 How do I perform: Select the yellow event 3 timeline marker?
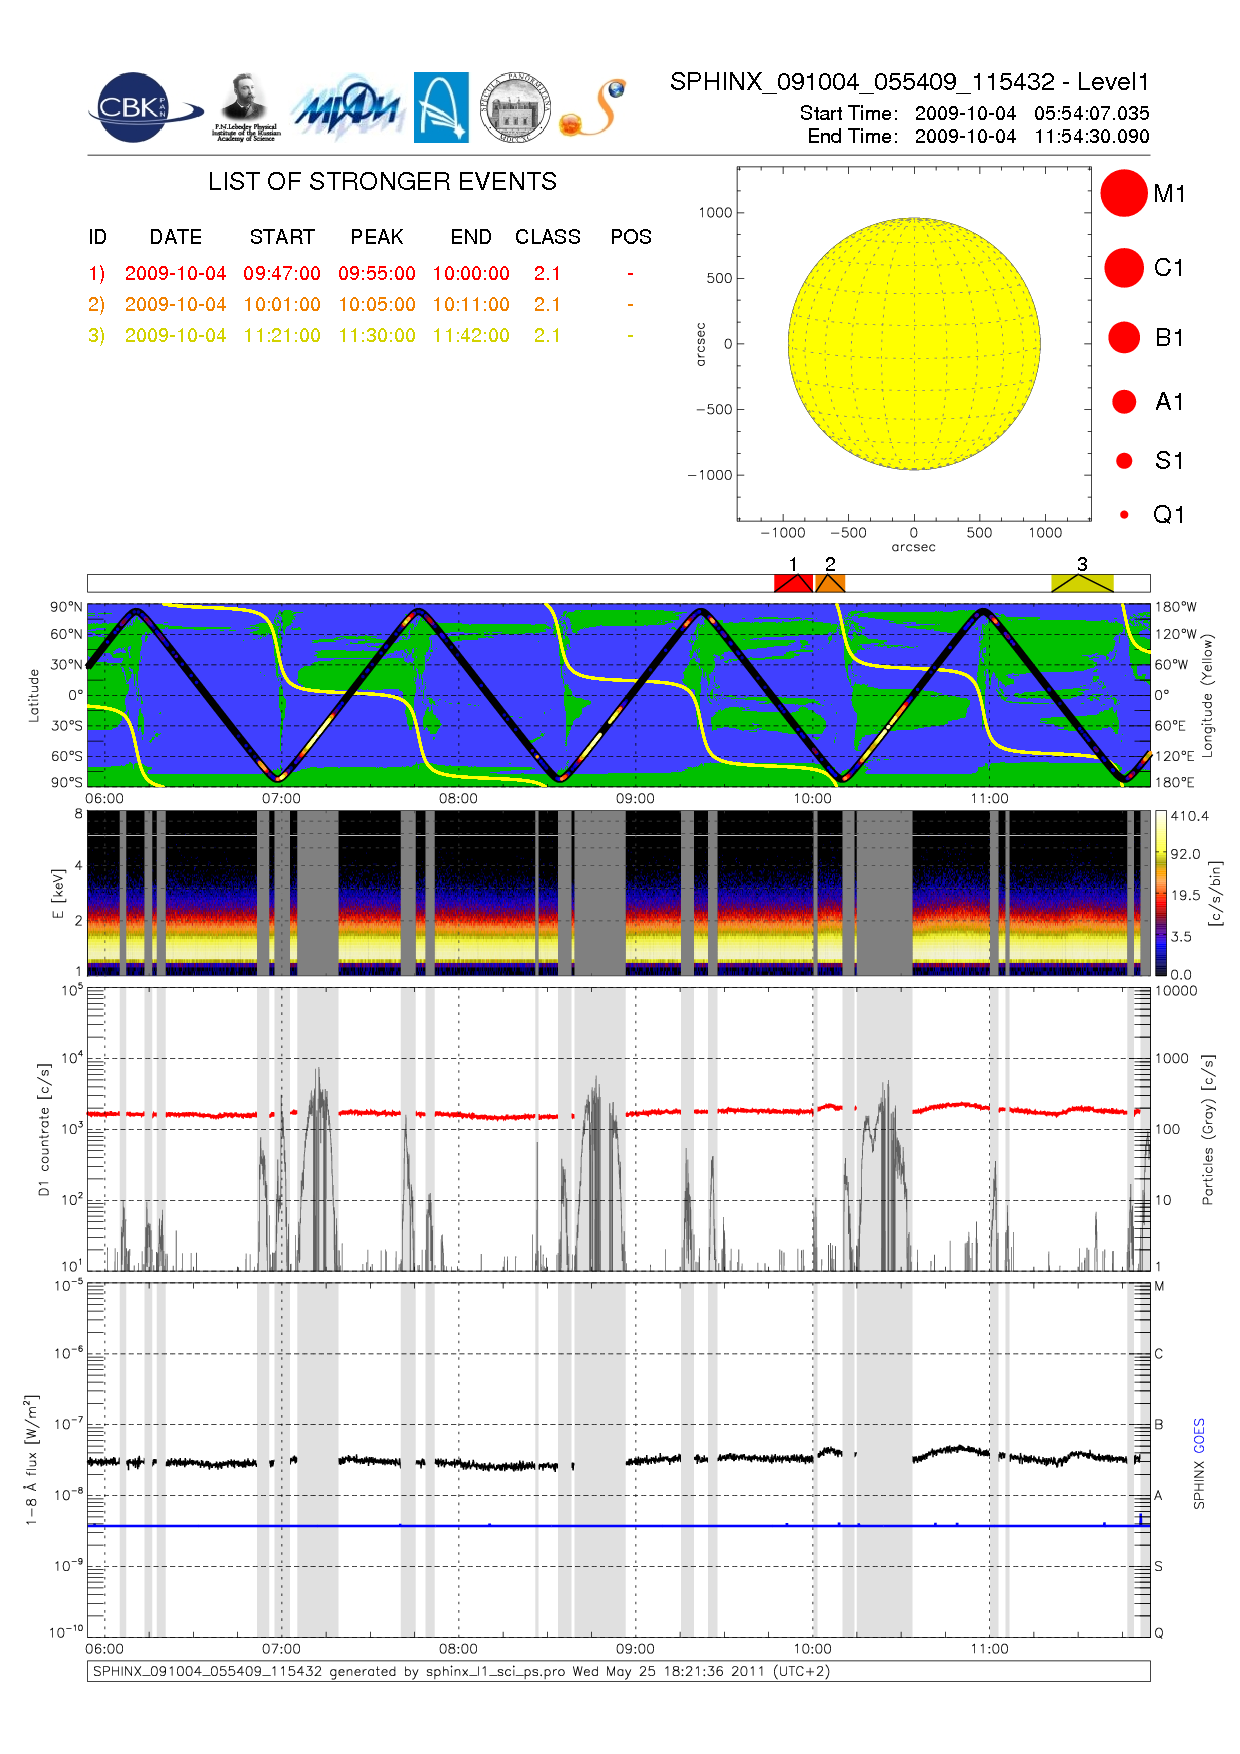(1082, 583)
